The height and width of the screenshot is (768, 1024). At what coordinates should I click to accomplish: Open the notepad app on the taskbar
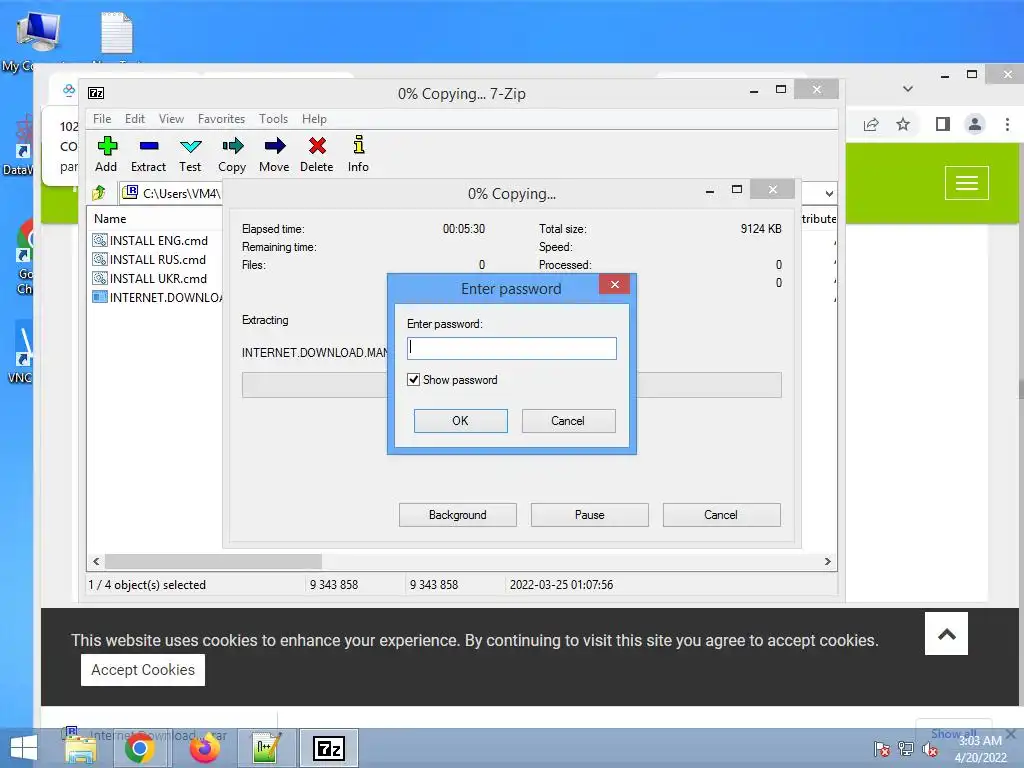(266, 749)
